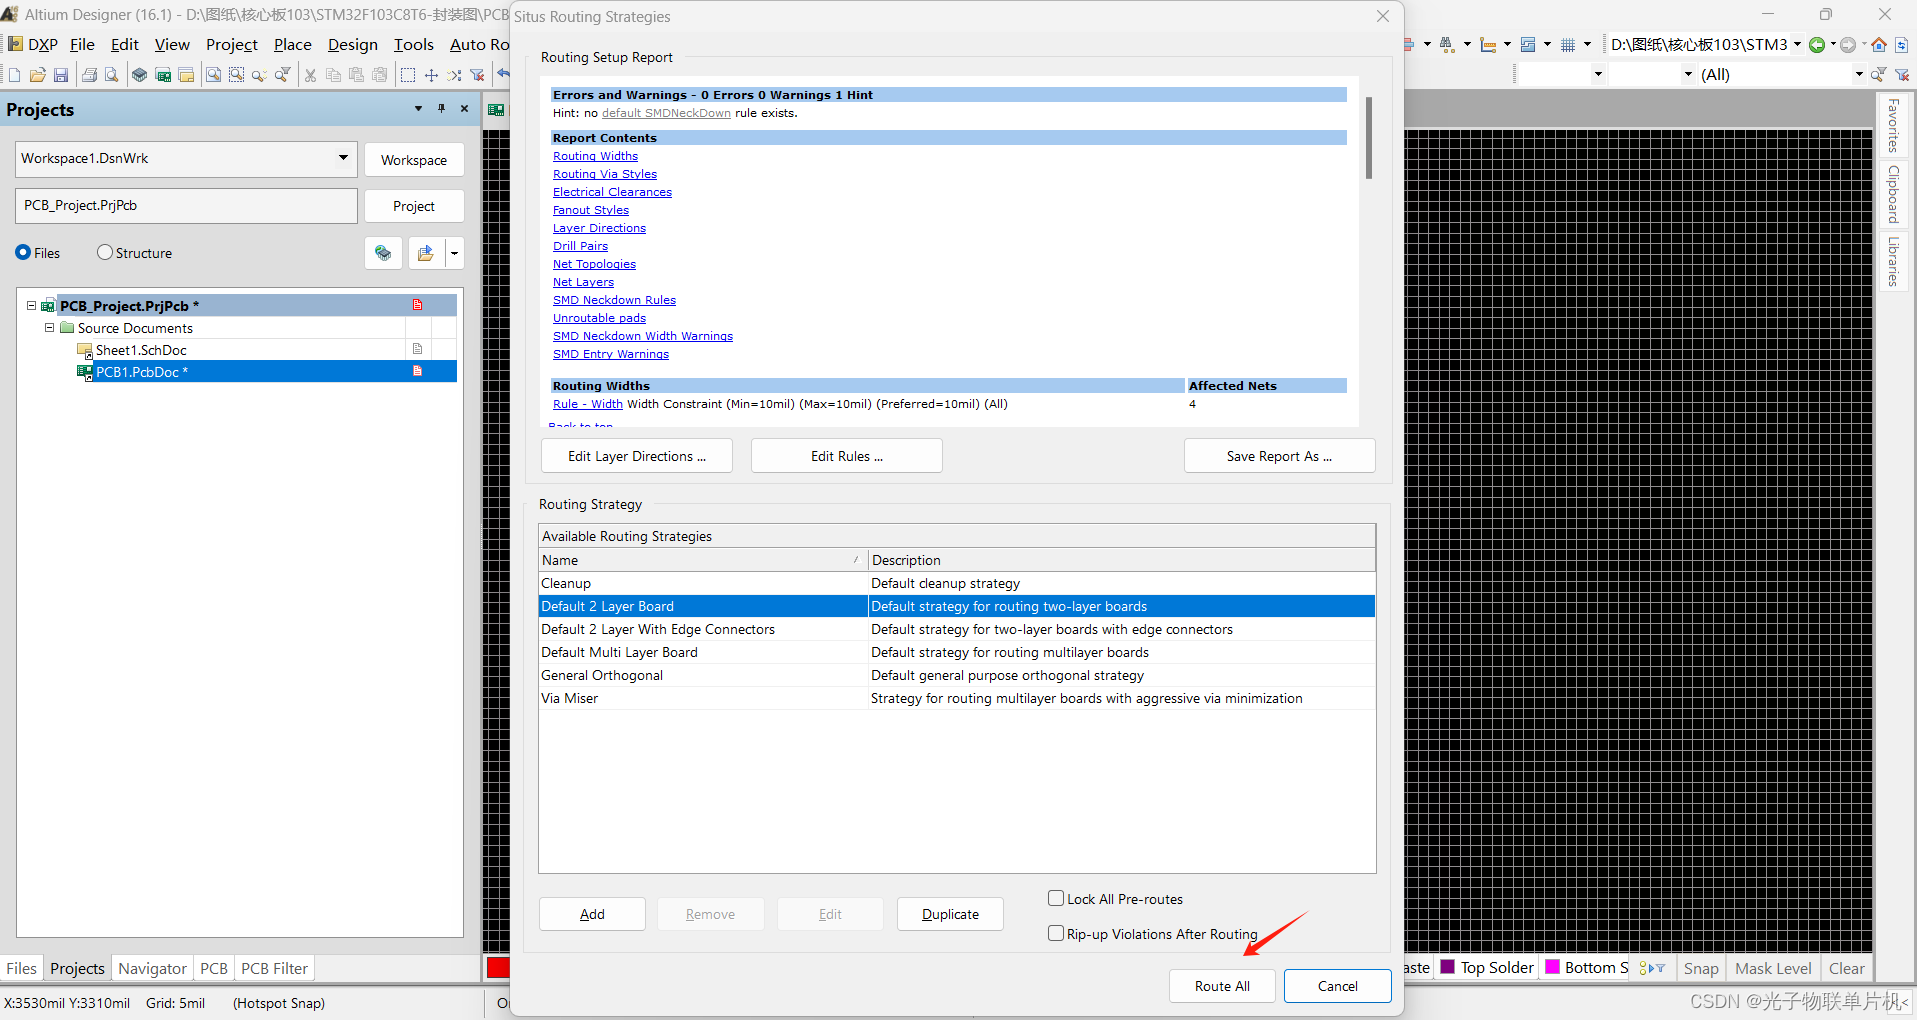Click the Measure dimension ruler icon

1488,45
